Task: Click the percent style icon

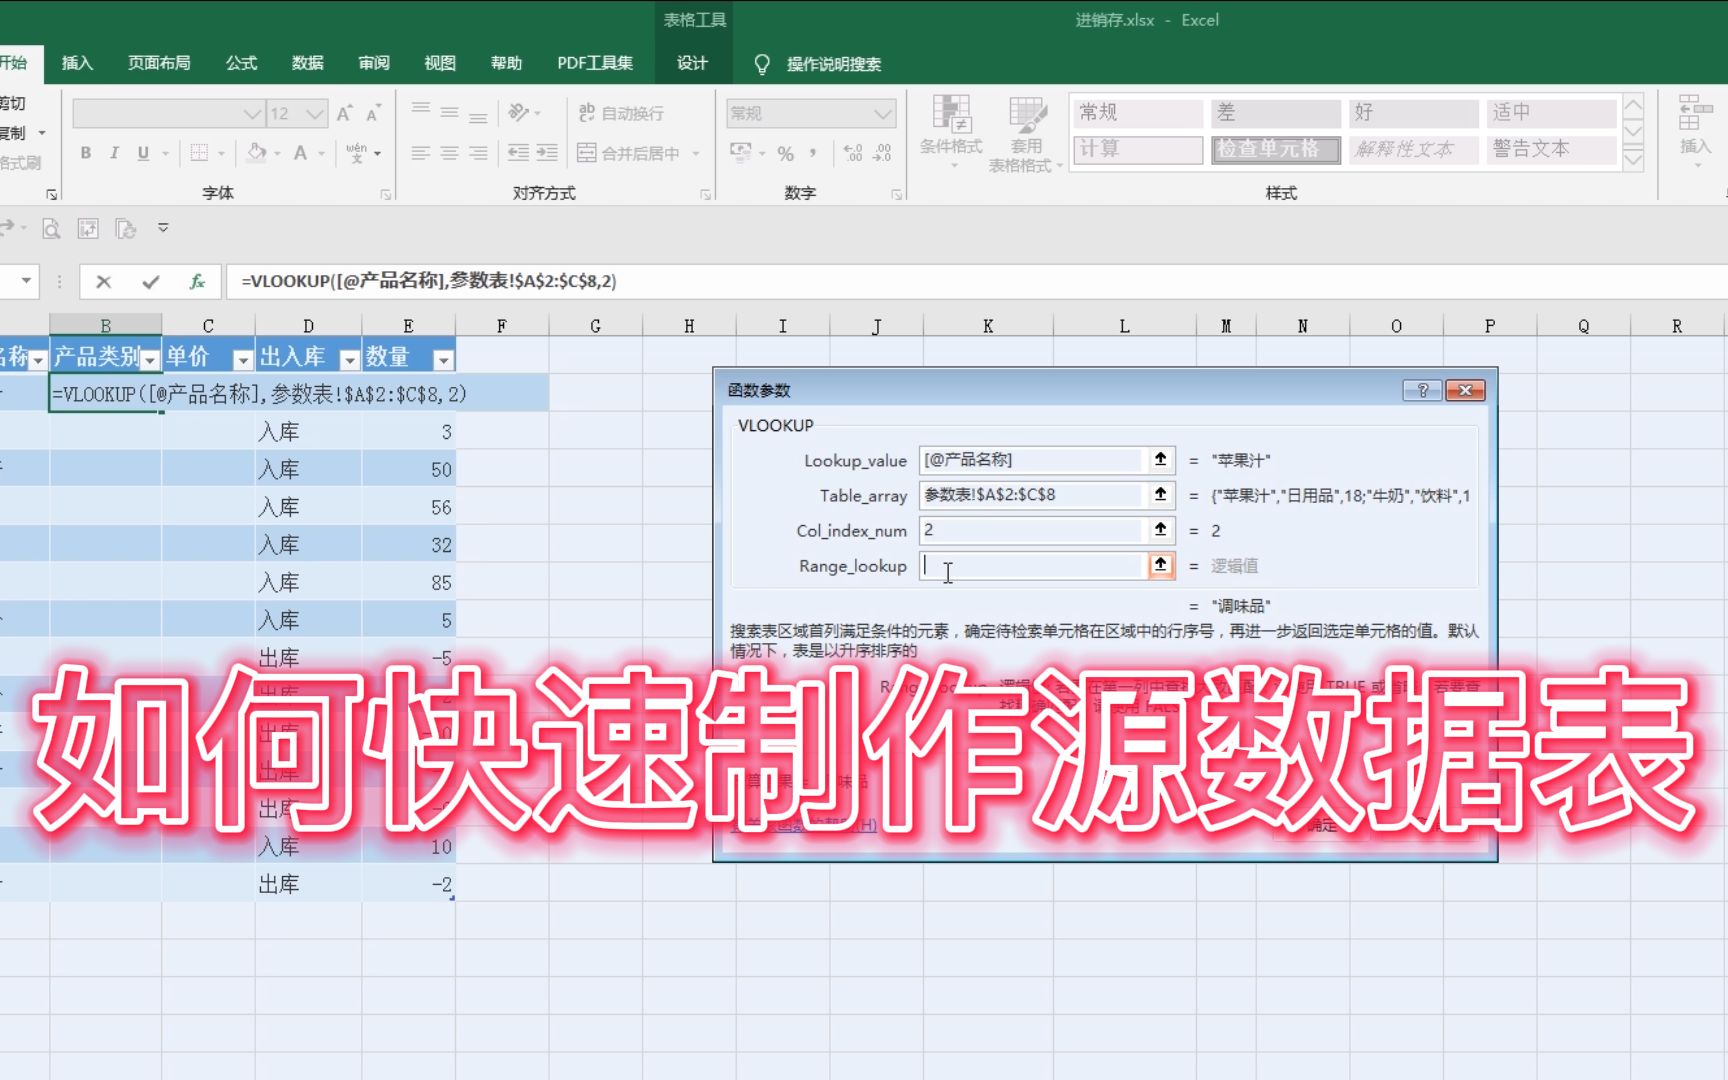Action: click(x=786, y=153)
